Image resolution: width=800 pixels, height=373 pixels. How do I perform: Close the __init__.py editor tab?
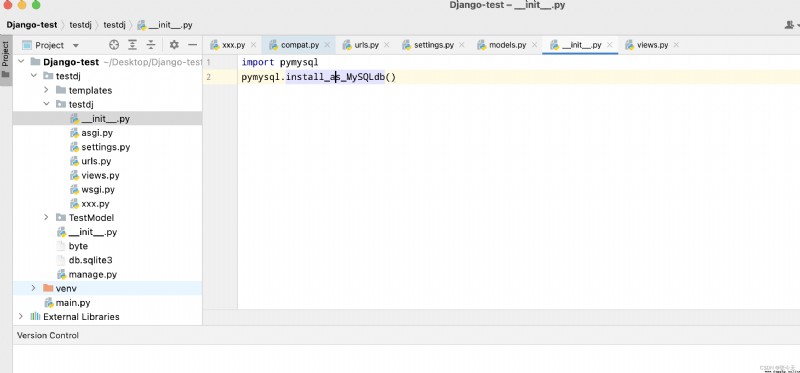point(610,45)
